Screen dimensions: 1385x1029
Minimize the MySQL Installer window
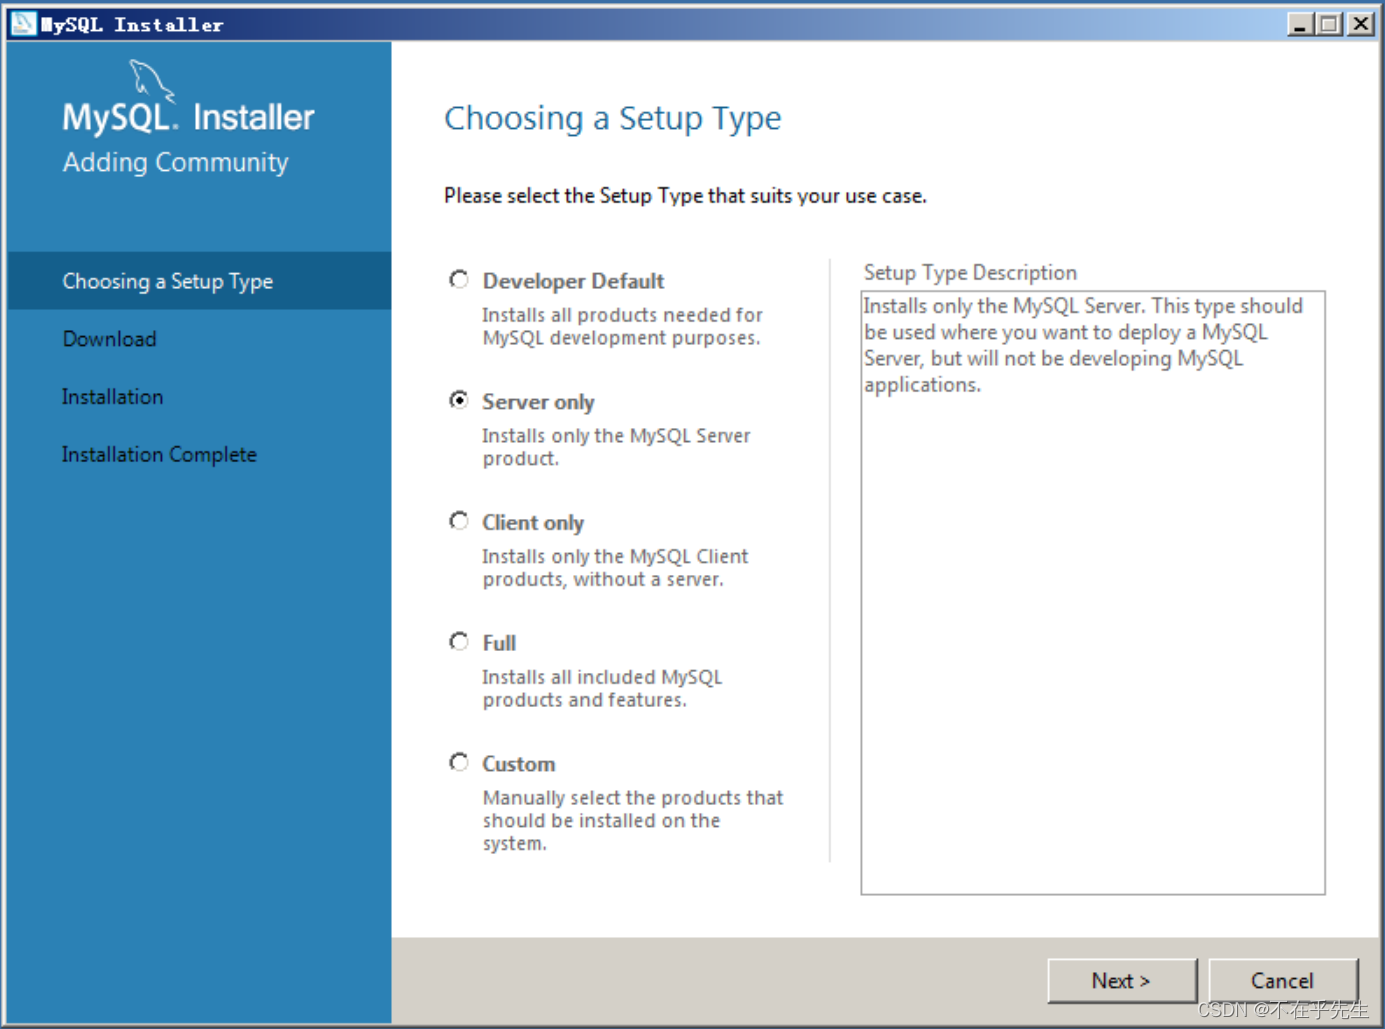click(1299, 23)
